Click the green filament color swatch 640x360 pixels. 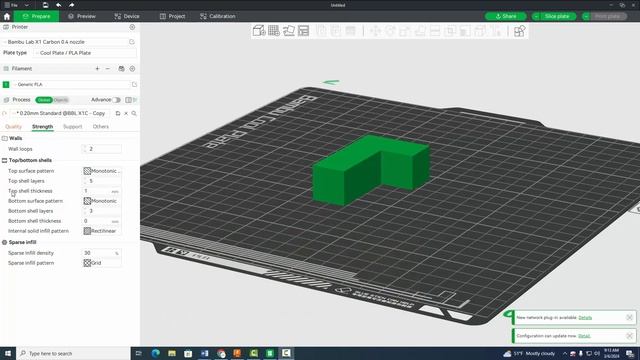pyautogui.click(x=6, y=84)
